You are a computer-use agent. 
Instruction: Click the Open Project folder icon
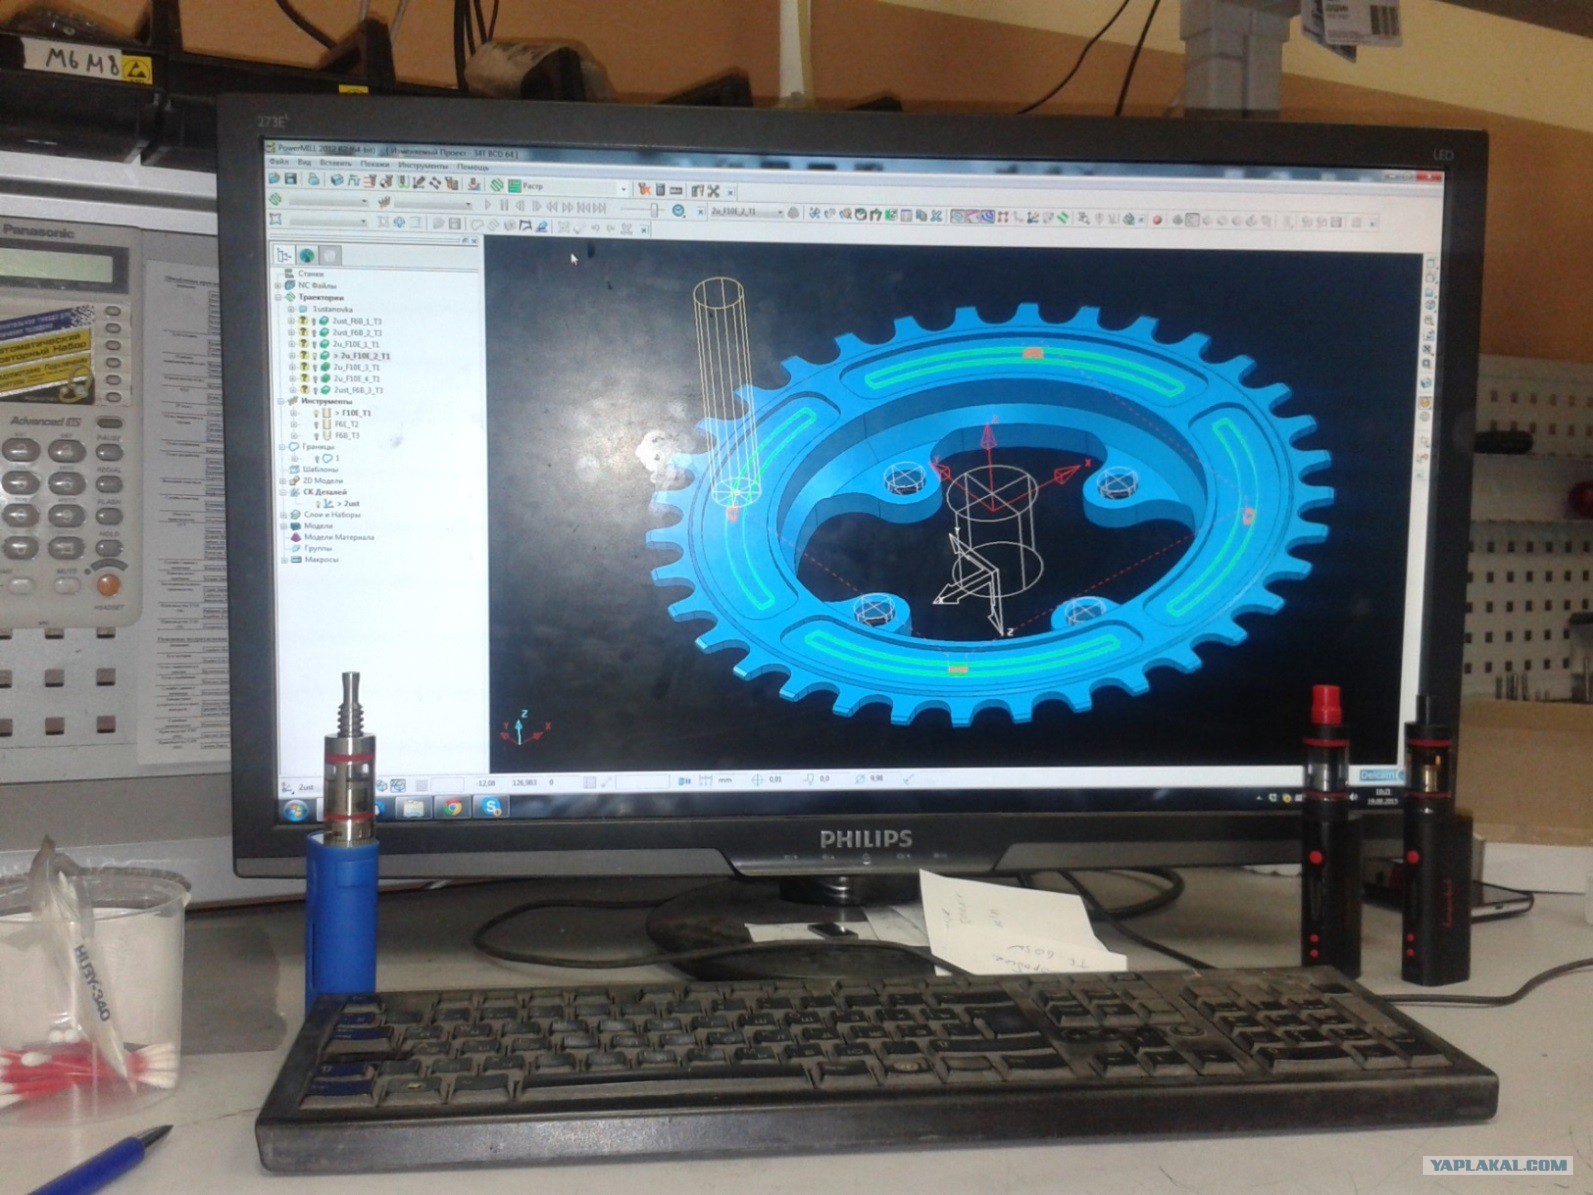pos(275,179)
